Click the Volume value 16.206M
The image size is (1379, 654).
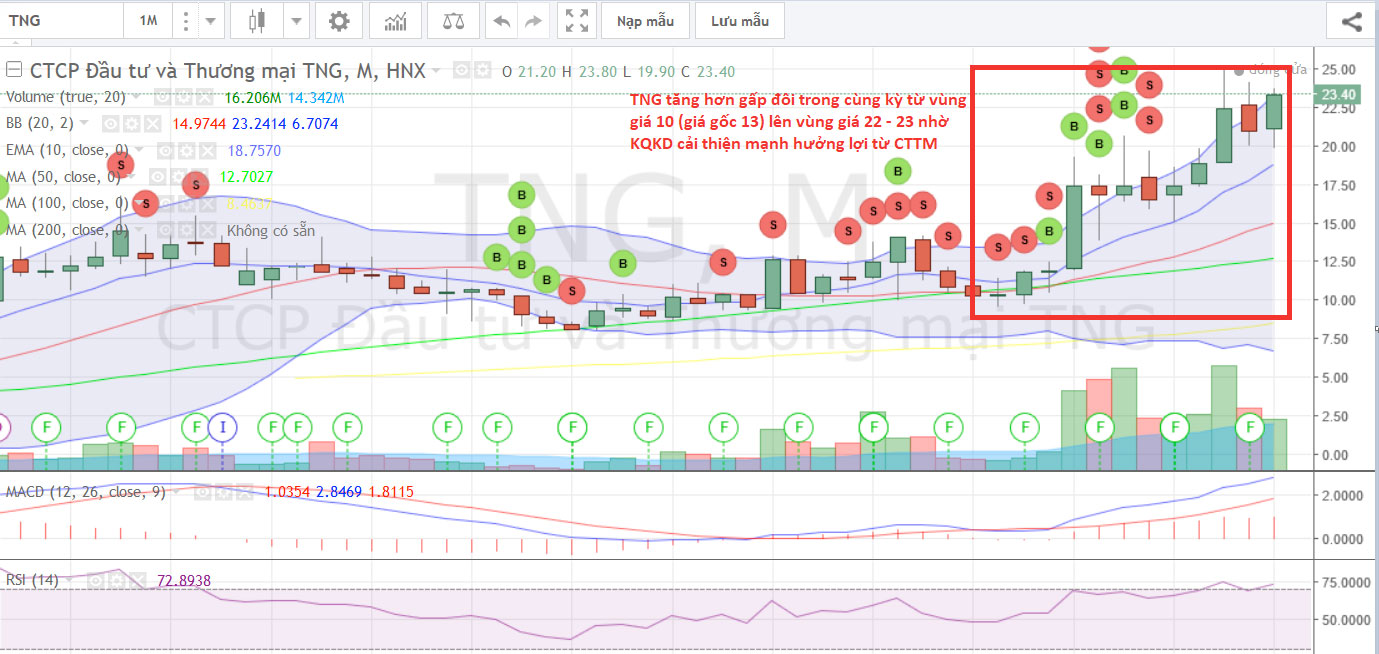pos(253,98)
